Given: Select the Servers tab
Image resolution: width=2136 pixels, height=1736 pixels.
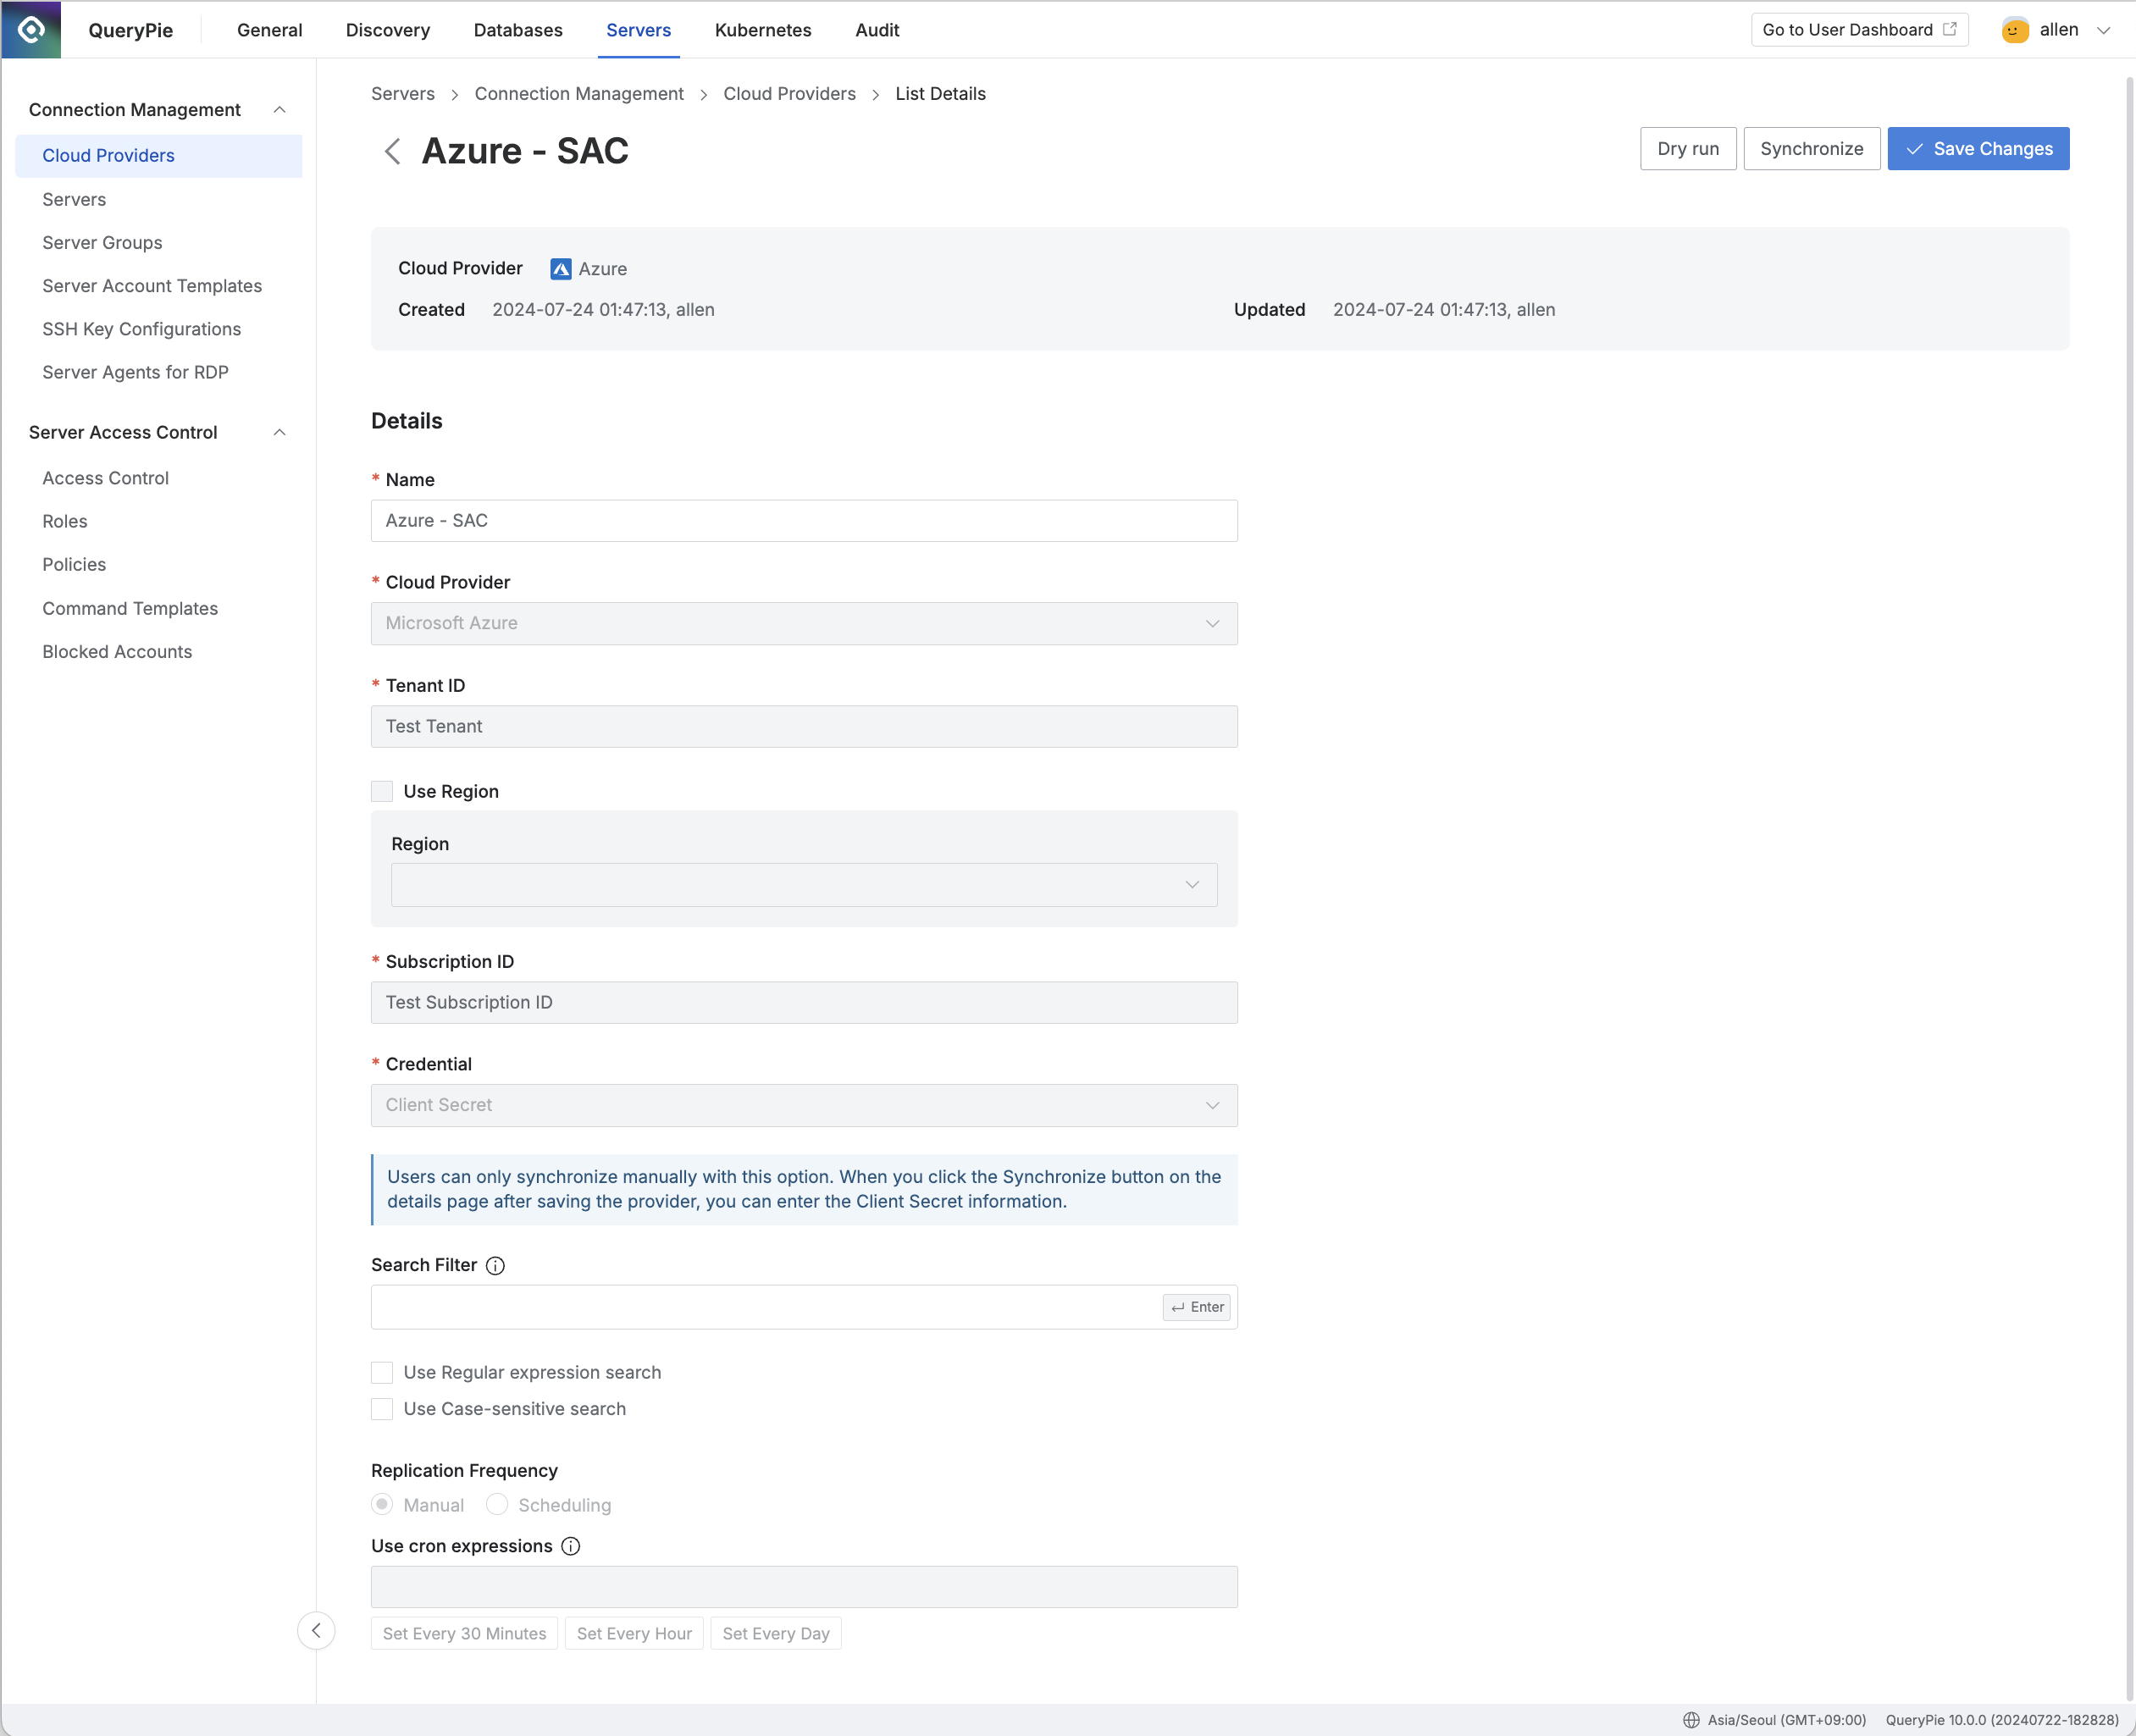Looking at the screenshot, I should pyautogui.click(x=639, y=30).
